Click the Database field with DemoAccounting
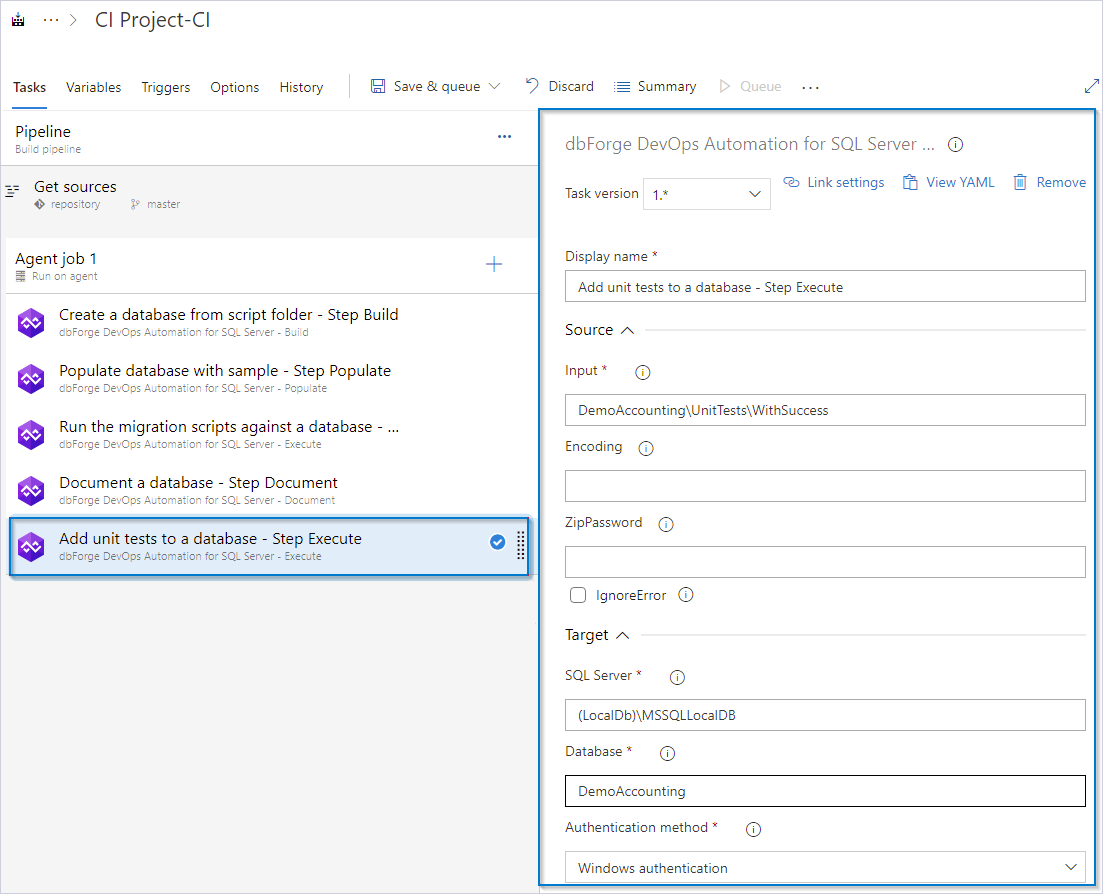This screenshot has width=1103, height=894. (x=825, y=791)
